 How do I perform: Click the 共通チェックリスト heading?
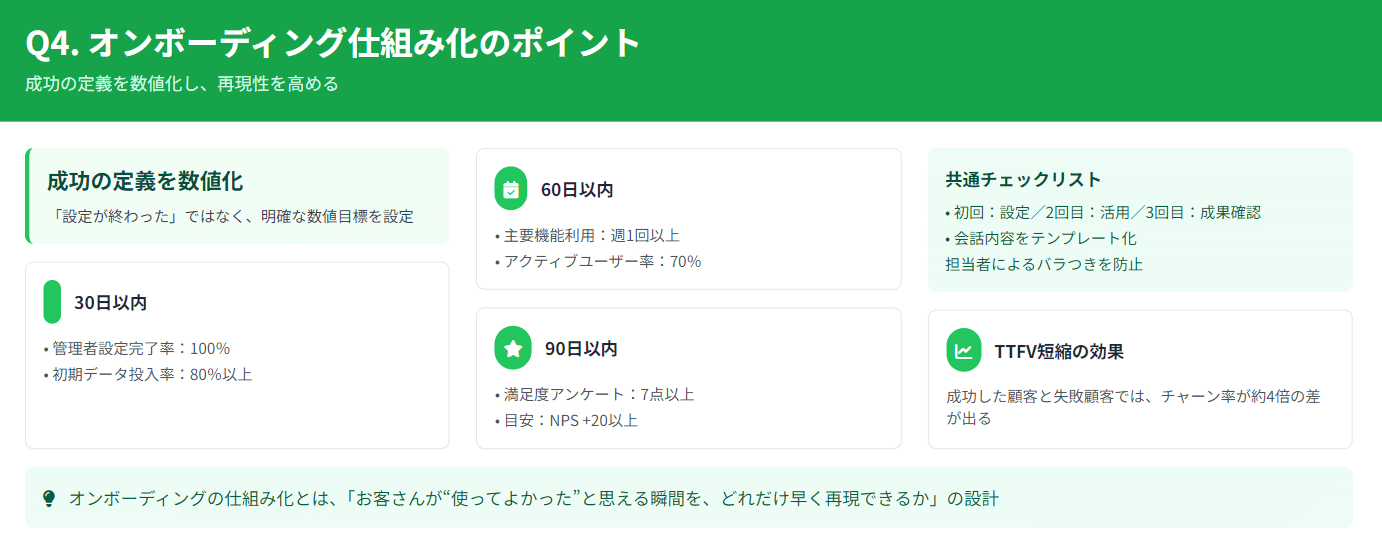[1023, 180]
